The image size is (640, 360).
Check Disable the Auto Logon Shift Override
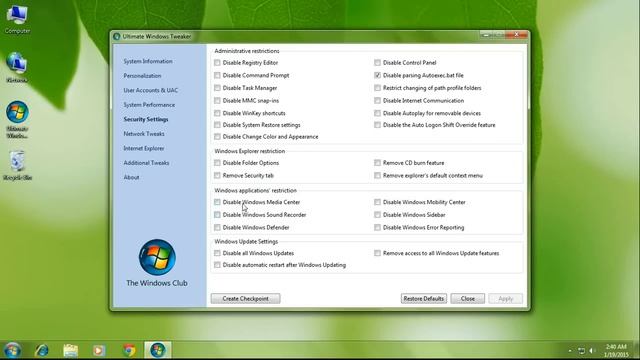coord(377,125)
